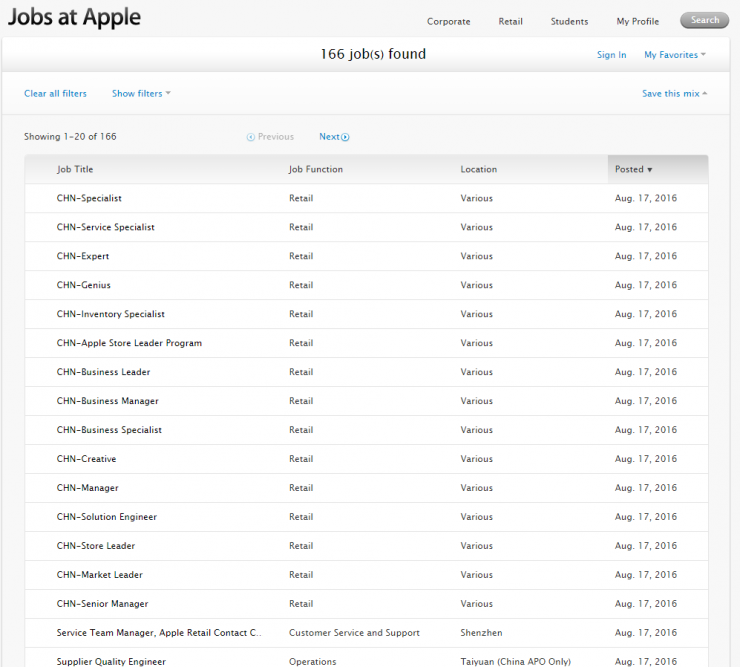Open the CHN-Genius job listing
The width and height of the screenshot is (740, 667).
click(x=84, y=285)
